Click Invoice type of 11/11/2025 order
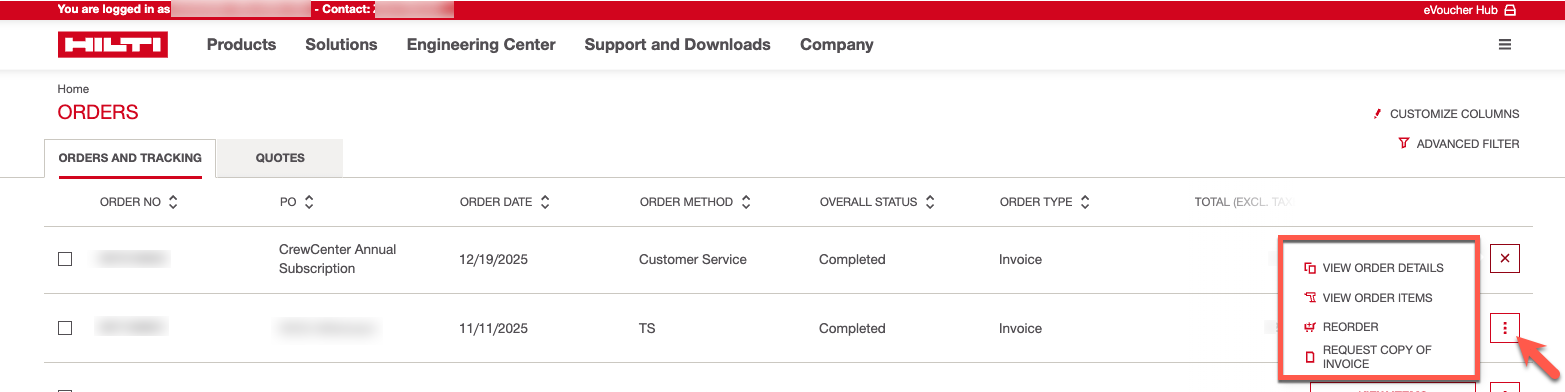The image size is (1565, 392). click(1020, 329)
